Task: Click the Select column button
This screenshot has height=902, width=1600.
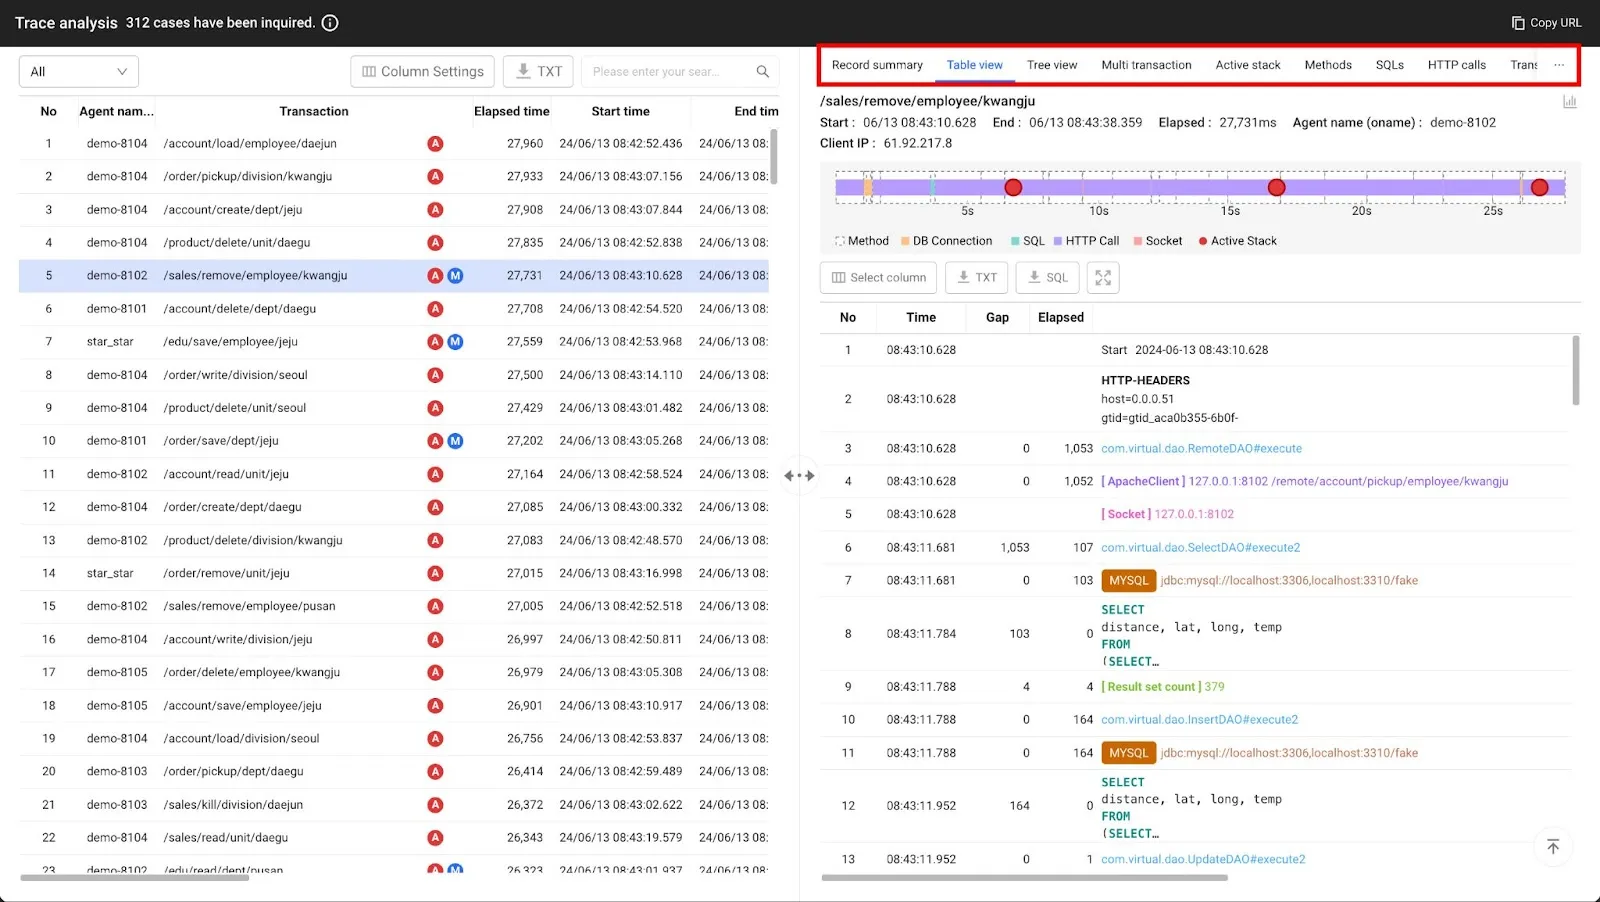Action: click(x=878, y=277)
